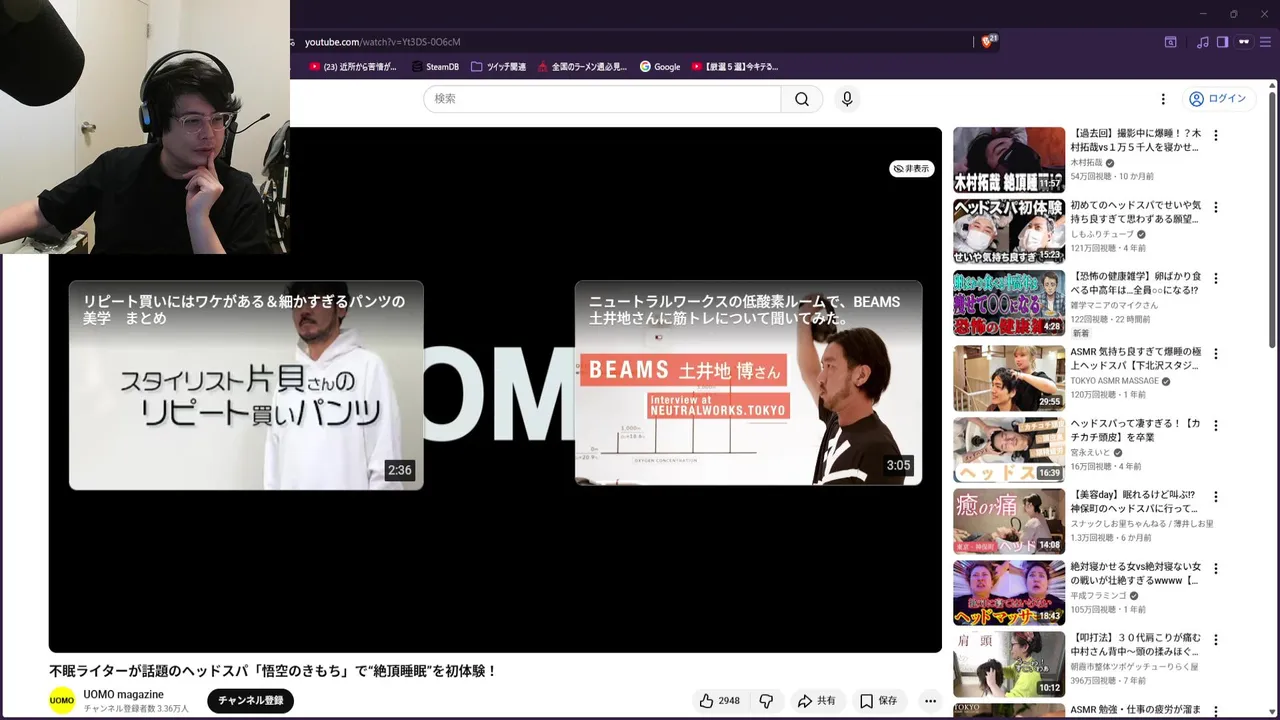Open 木村拓哉 絶頂睡眠 video thumbnail
The height and width of the screenshot is (720, 1280).
point(1009,159)
